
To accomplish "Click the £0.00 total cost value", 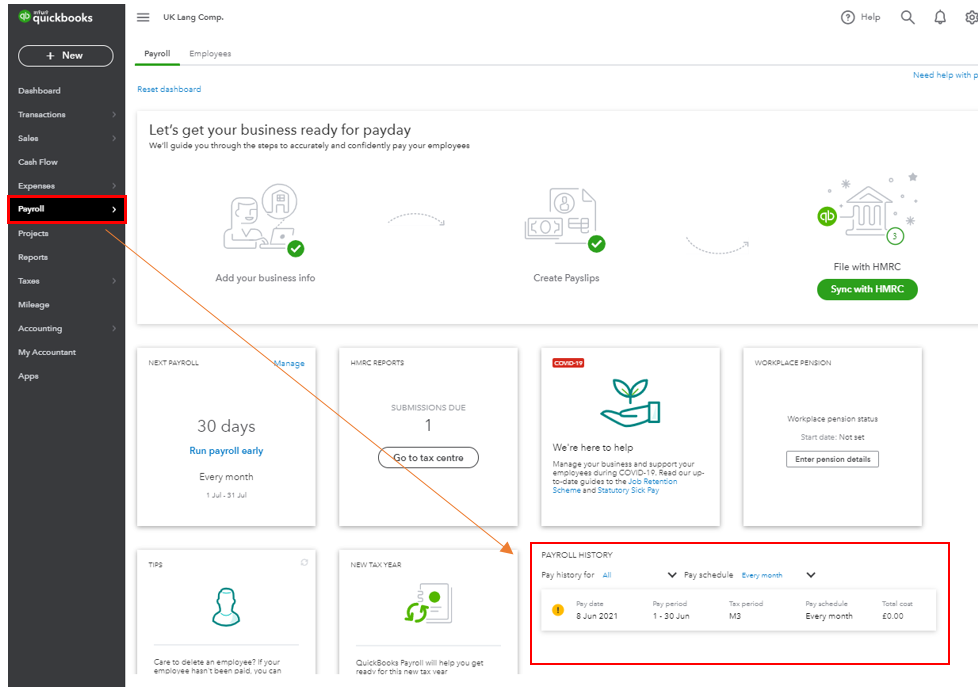I will click(x=893, y=616).
